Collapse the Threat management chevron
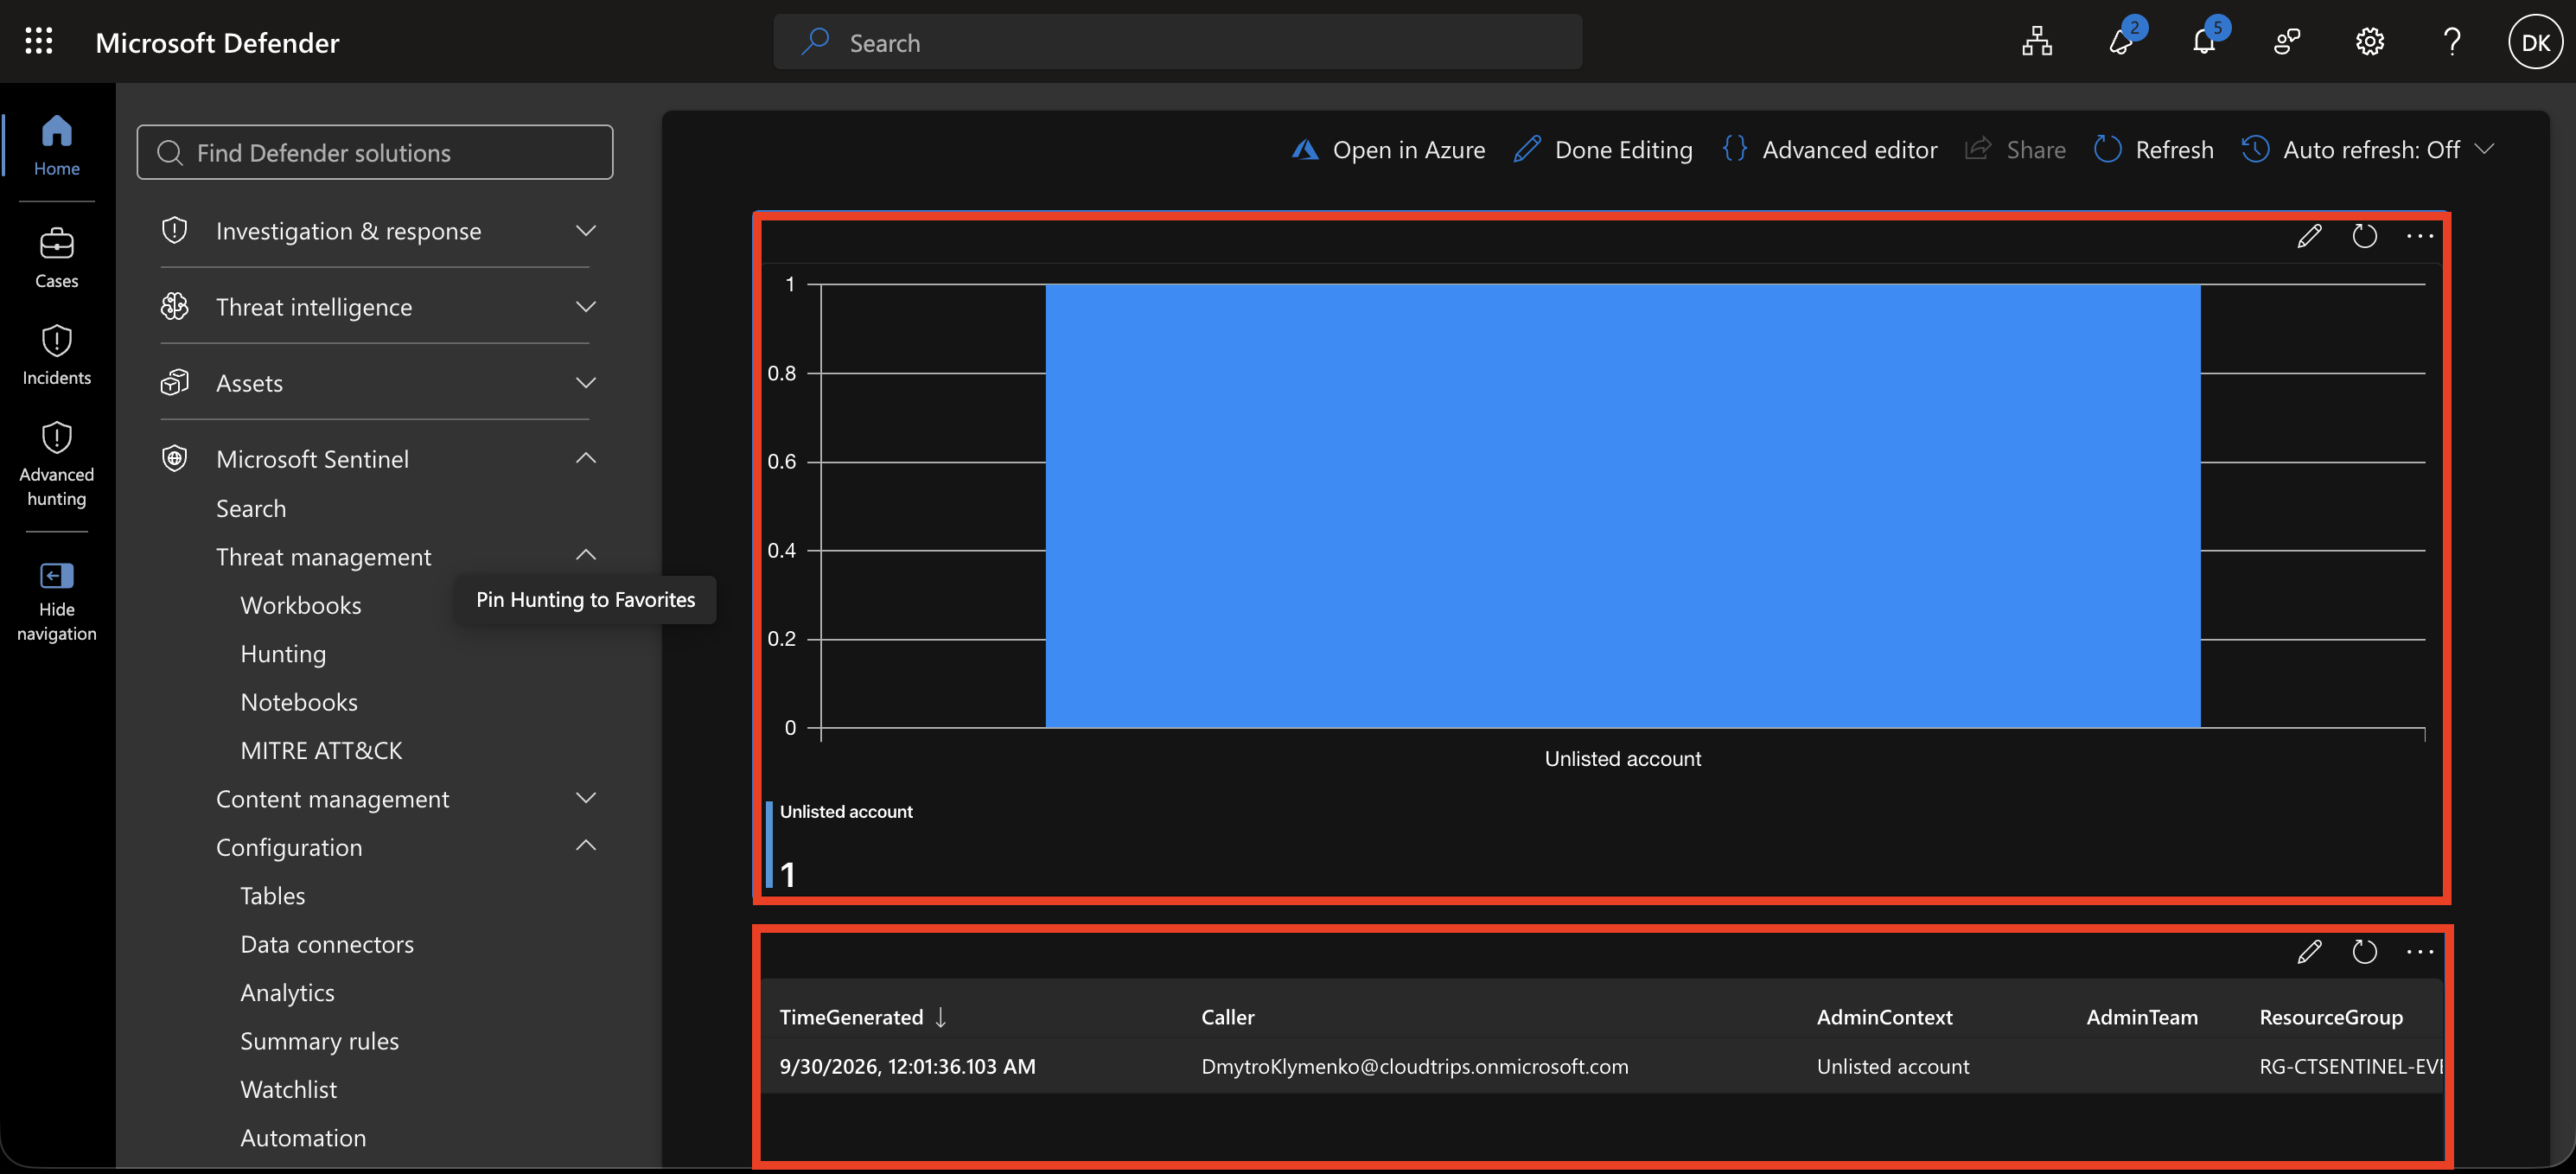This screenshot has height=1174, width=2576. pyautogui.click(x=586, y=555)
